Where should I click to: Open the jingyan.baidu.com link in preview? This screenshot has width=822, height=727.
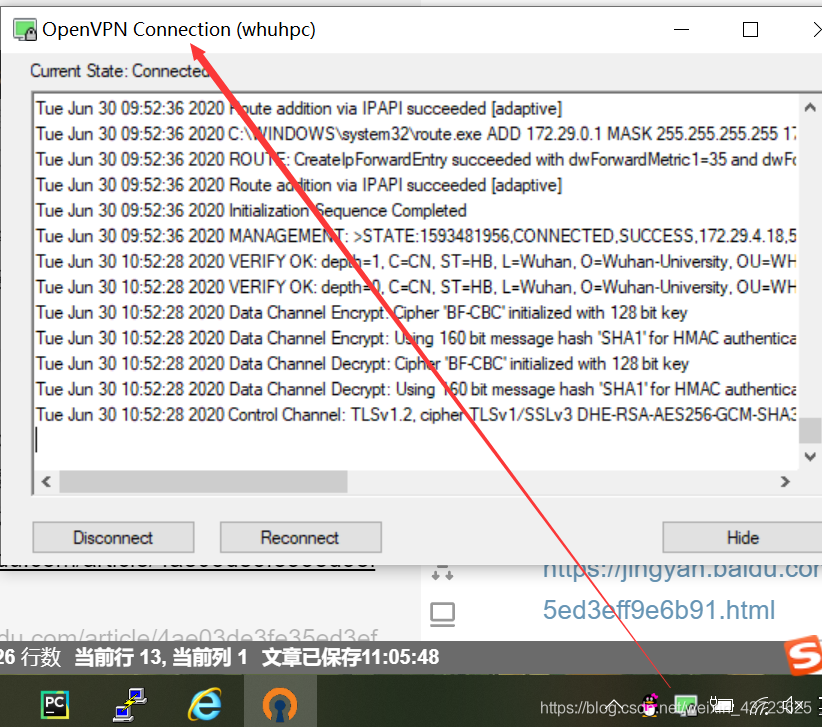(682, 571)
